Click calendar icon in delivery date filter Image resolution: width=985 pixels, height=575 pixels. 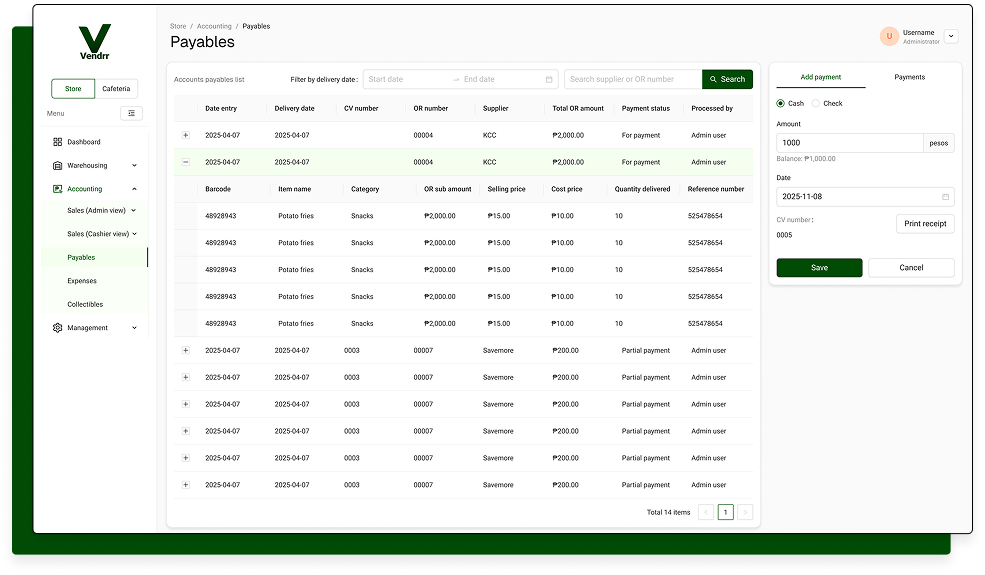[549, 79]
